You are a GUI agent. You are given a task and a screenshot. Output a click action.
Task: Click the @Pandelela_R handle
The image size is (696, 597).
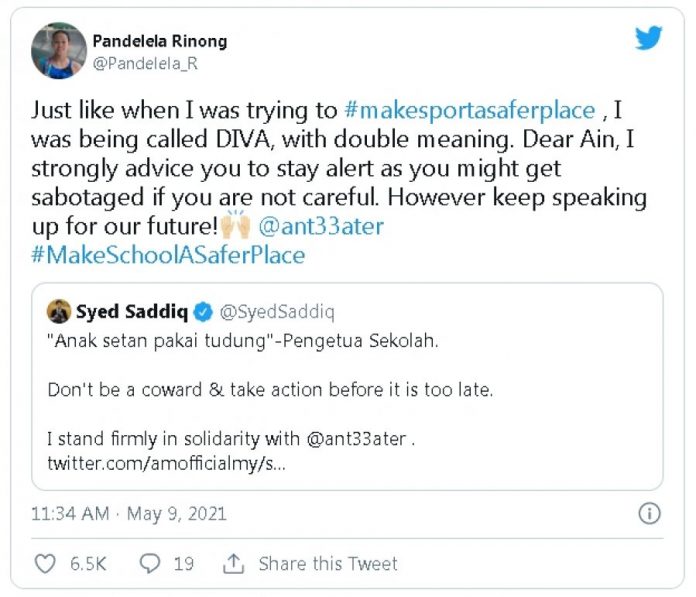coord(139,63)
